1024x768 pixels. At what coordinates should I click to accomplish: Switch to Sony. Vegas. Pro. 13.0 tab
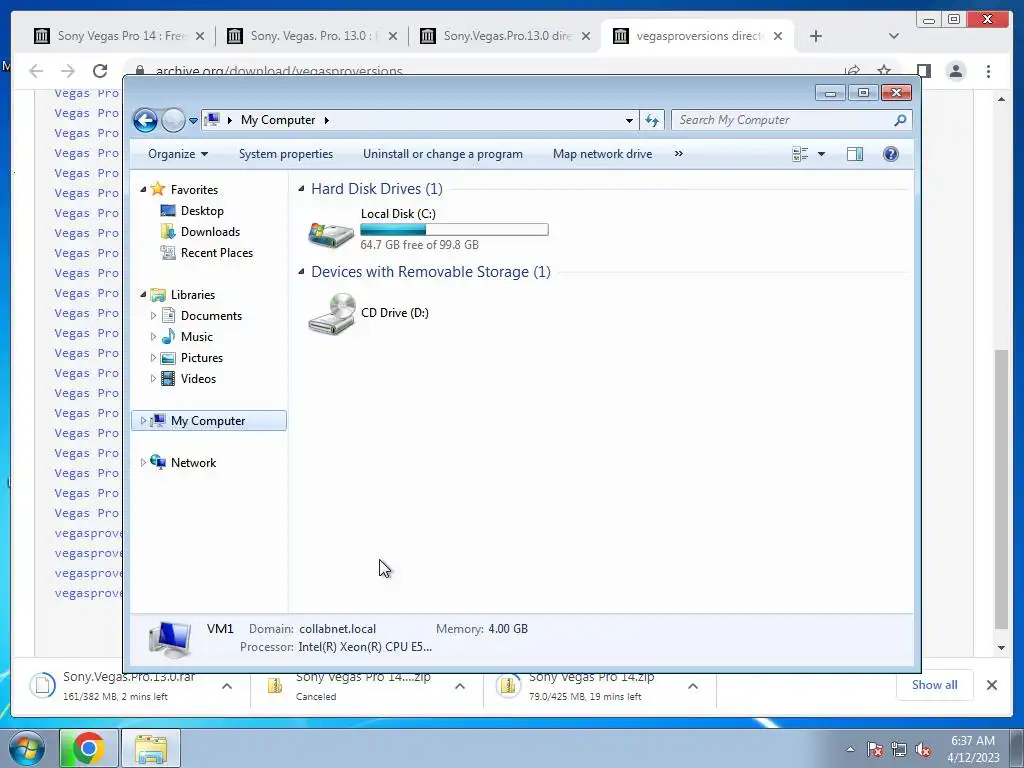pos(312,36)
